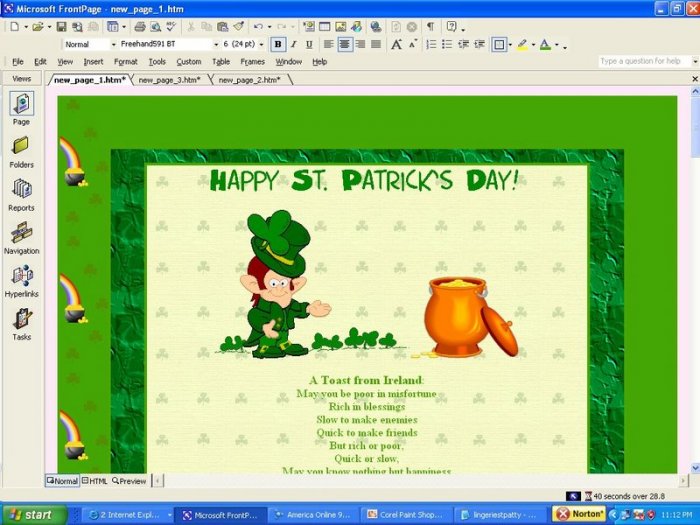Image resolution: width=700 pixels, height=525 pixels.
Task: Click the Insert Hyperlink globe icon
Action: coord(376,27)
